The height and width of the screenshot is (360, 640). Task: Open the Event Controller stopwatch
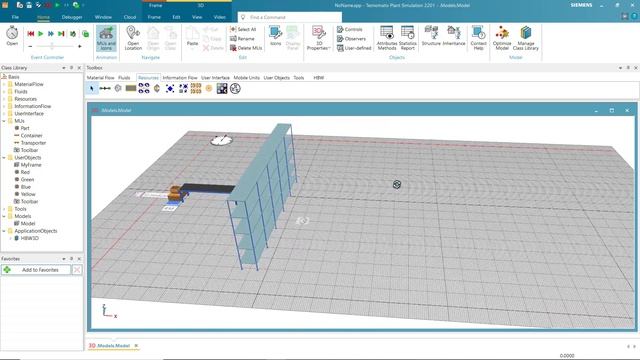(12, 35)
